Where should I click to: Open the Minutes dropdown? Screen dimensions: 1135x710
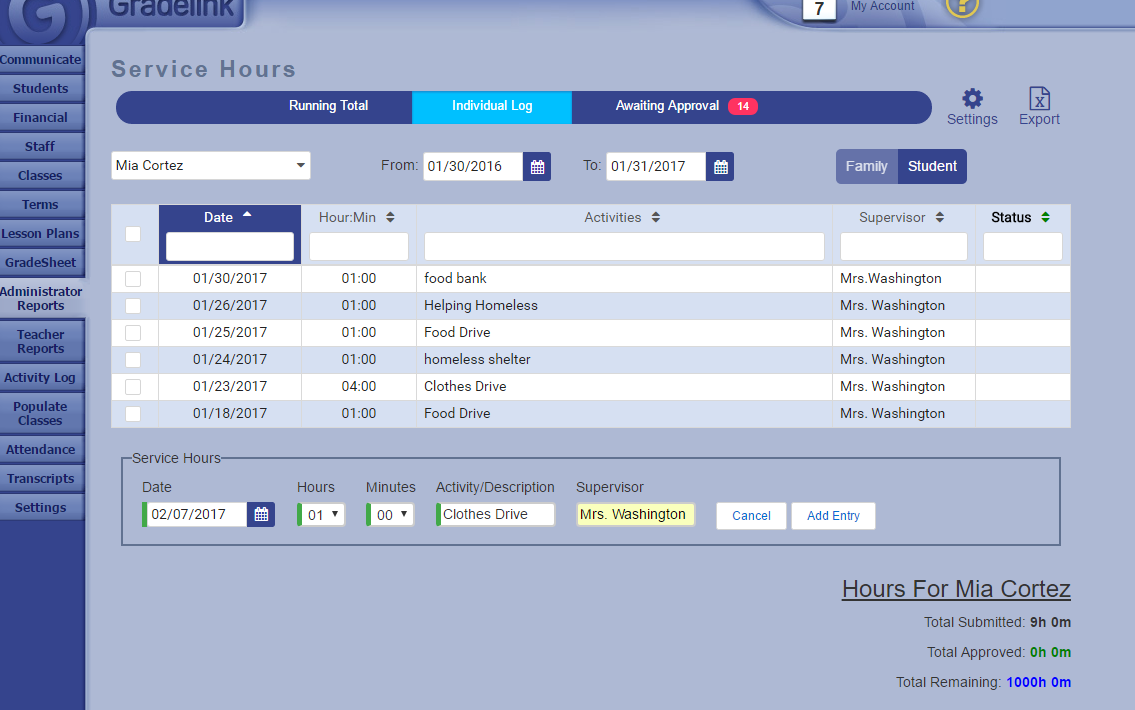pyautogui.click(x=390, y=515)
